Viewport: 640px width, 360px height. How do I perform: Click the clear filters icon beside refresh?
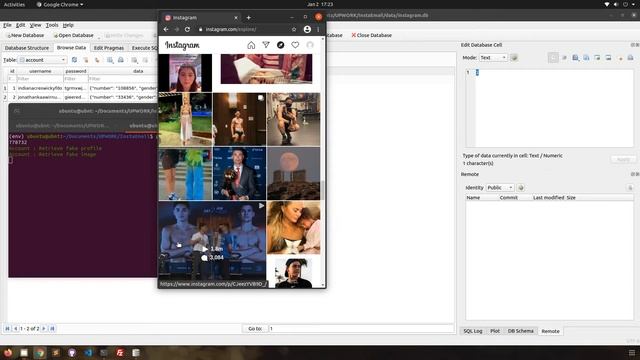coord(86,60)
